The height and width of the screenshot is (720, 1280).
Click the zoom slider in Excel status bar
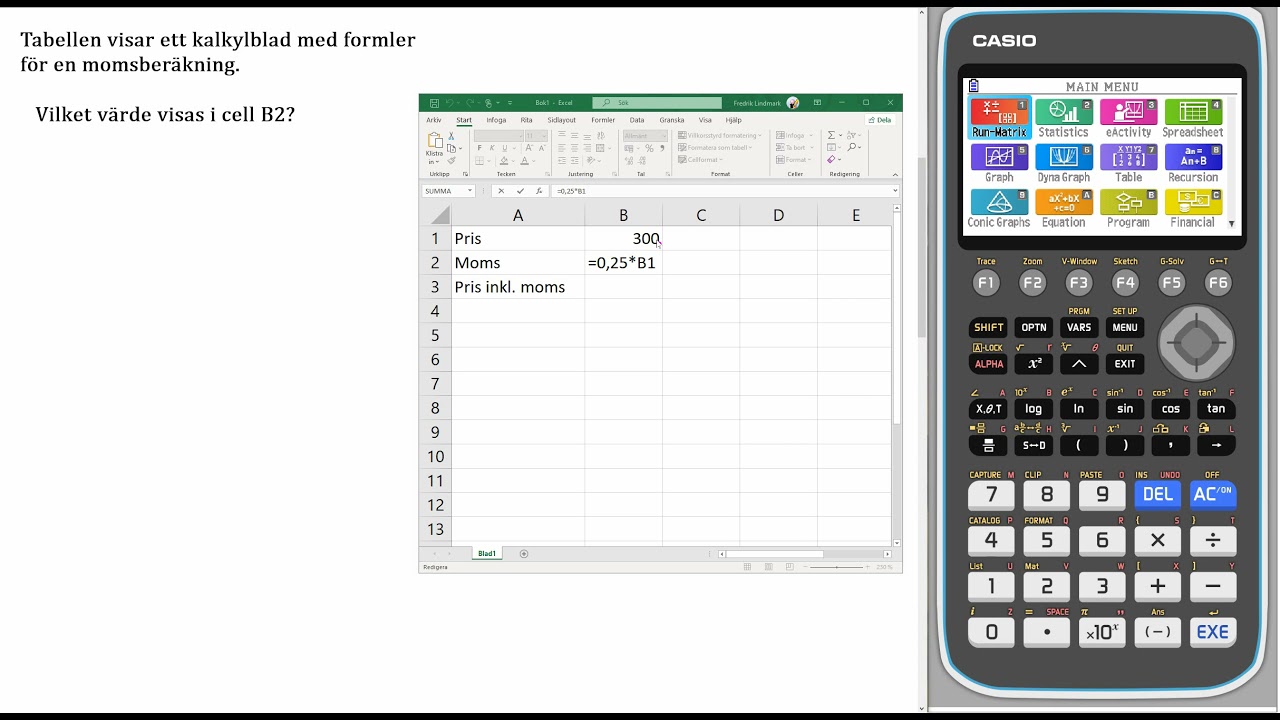838,567
